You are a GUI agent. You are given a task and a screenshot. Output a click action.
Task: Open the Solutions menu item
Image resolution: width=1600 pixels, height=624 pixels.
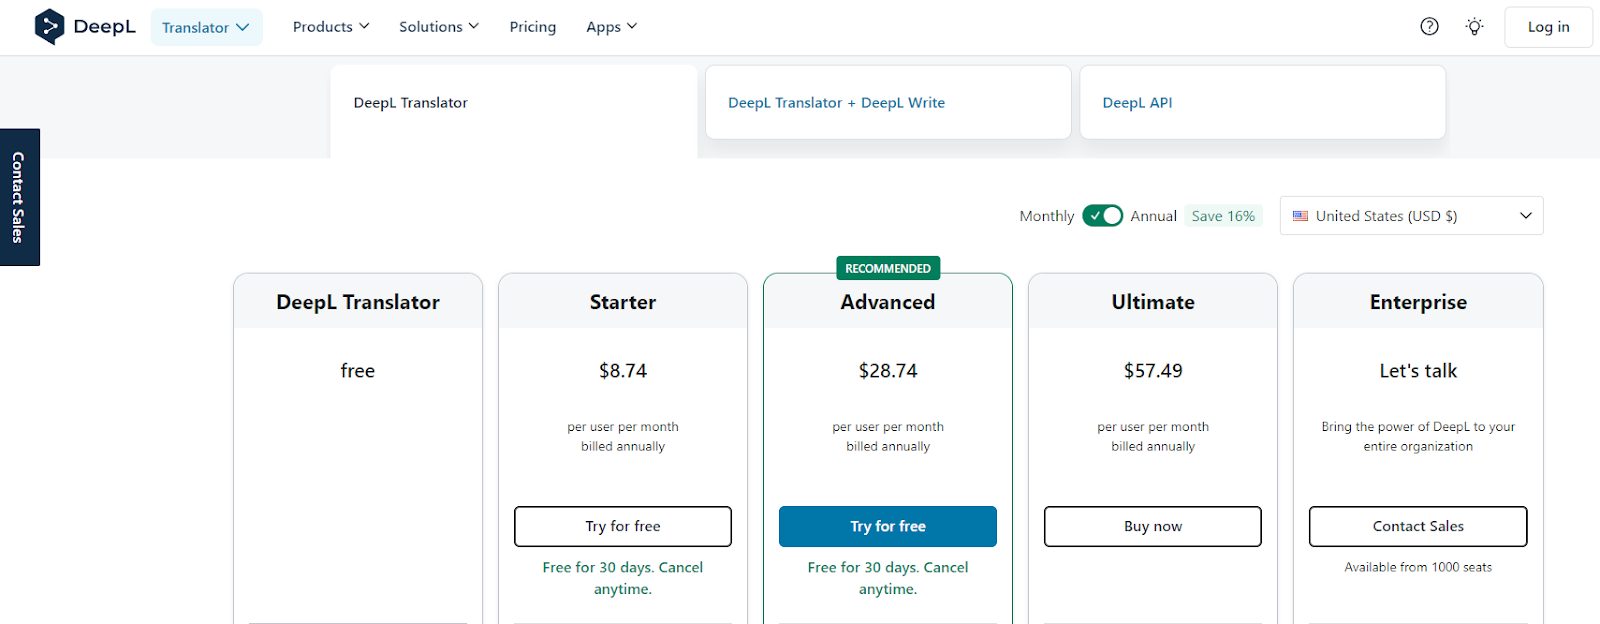(x=438, y=26)
